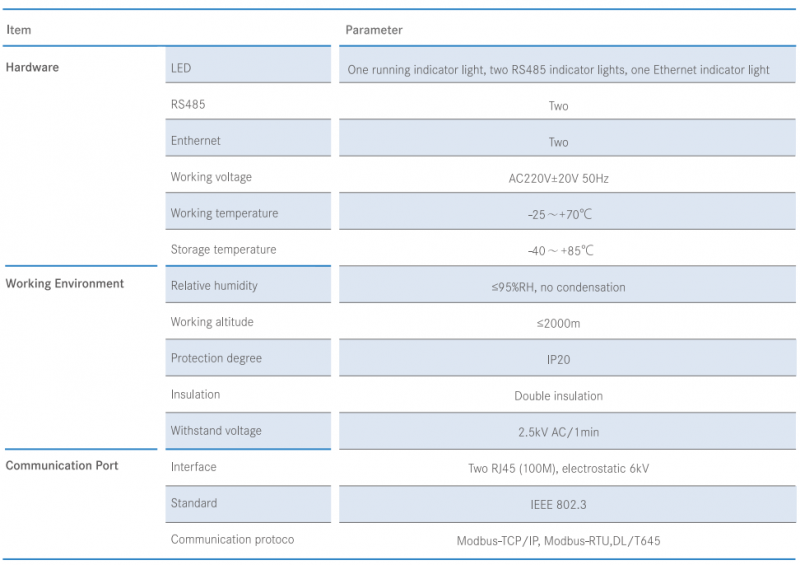Click the "Parameter" column header
This screenshot has width=800, height=565.
[x=374, y=30]
